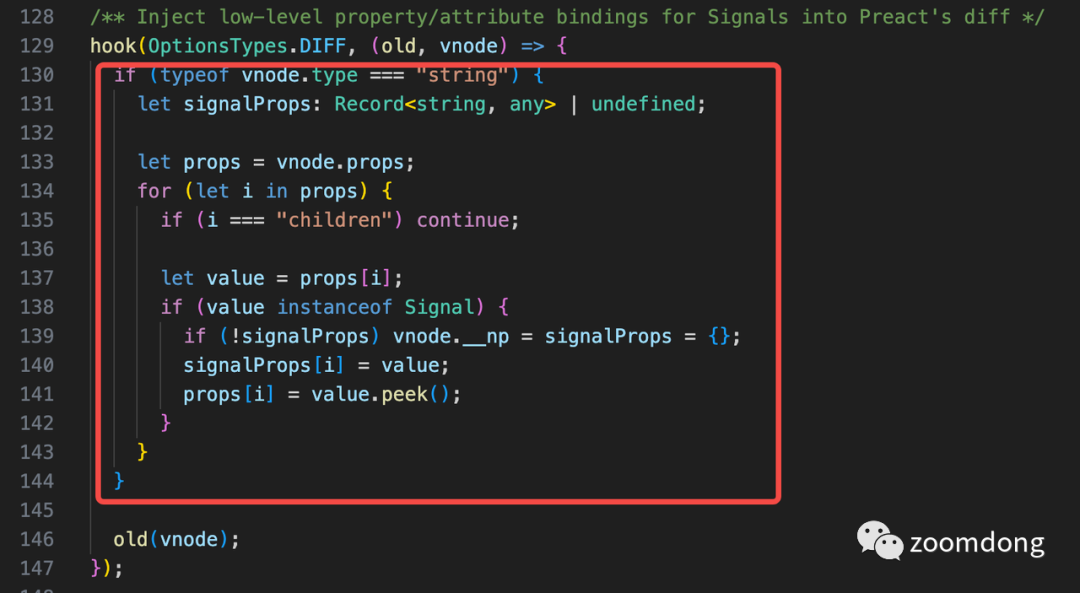The image size is (1080, 593).
Task: Click the comment text on line 128
Action: (x=568, y=17)
